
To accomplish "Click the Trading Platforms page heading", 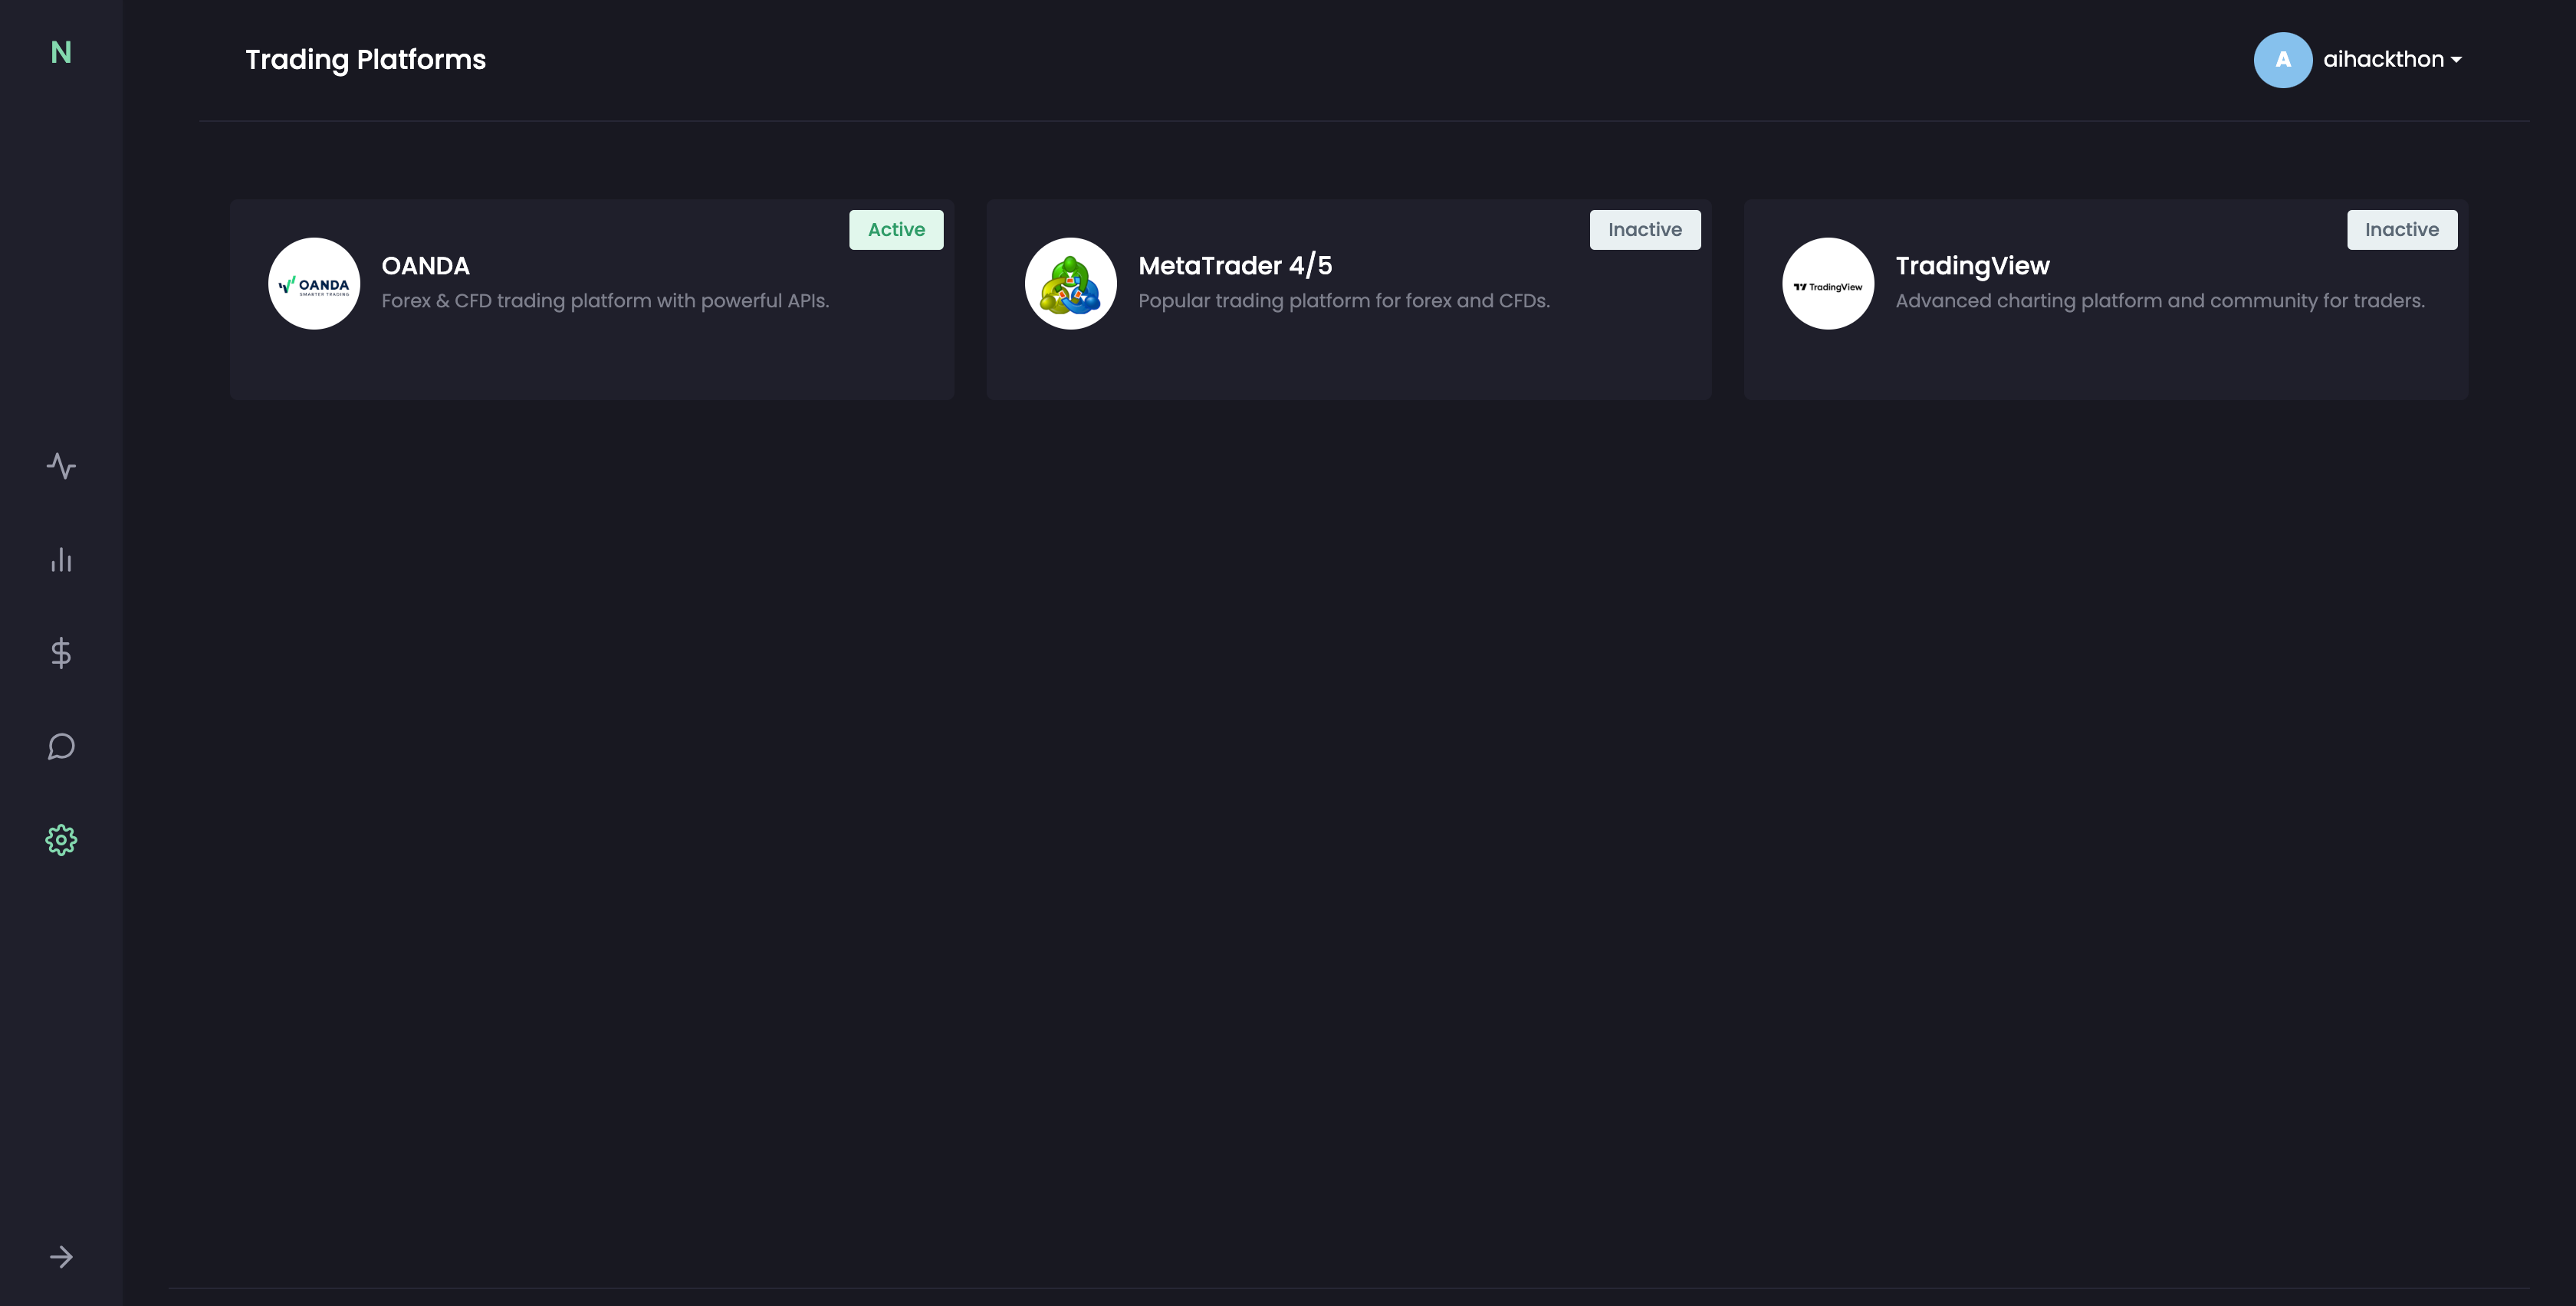I will (365, 60).
